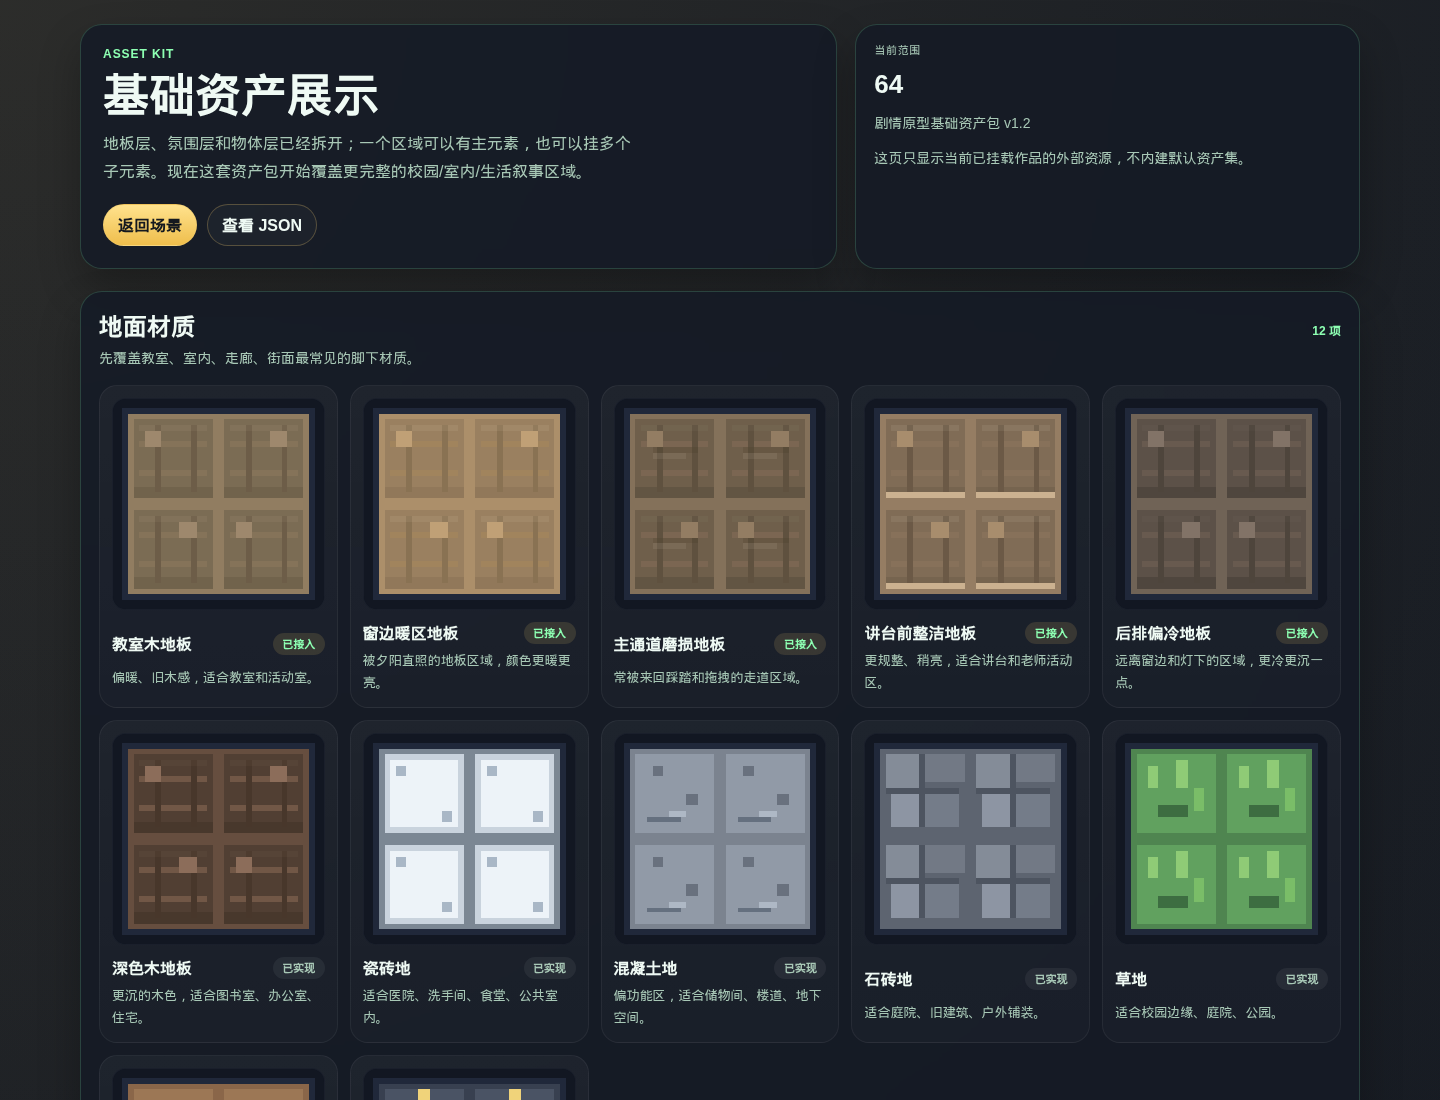Click the 已接入 badge on 窗边暖区地板
The width and height of the screenshot is (1440, 1100).
click(549, 633)
